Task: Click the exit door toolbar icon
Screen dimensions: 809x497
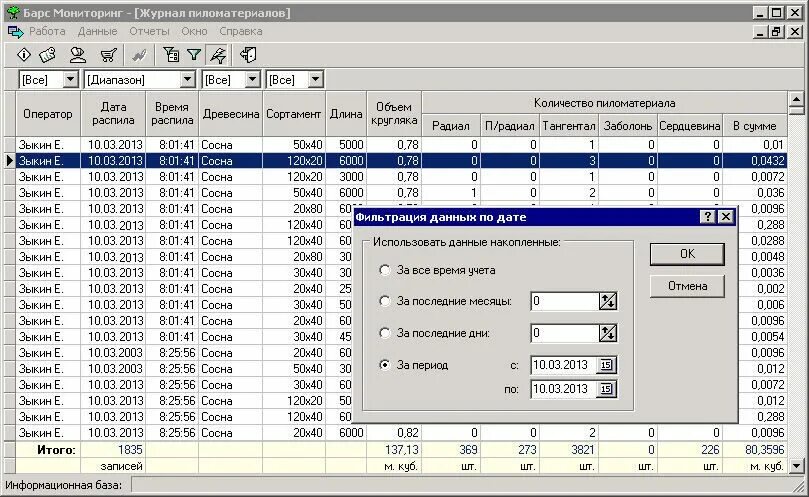Action: pyautogui.click(x=248, y=55)
